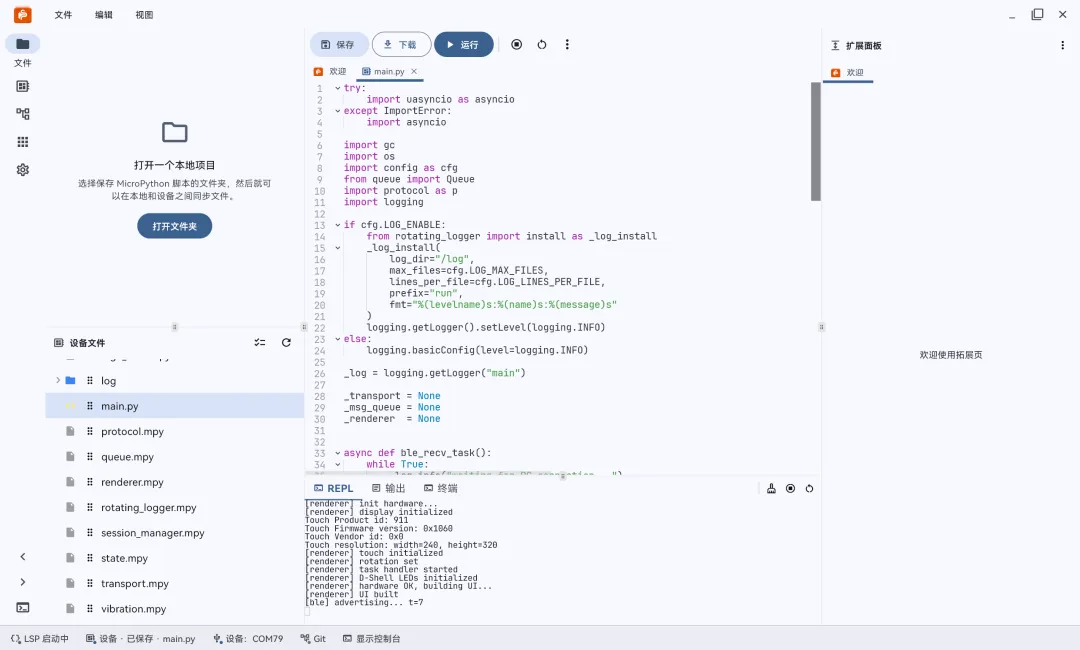This screenshot has height=650, width=1080.
Task: Switch to the 欢迎 editor tab
Action: 330,72
